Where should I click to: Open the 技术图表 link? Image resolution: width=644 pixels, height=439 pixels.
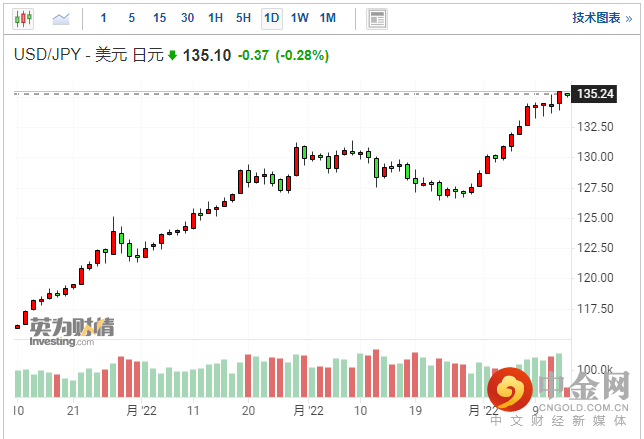click(x=602, y=18)
